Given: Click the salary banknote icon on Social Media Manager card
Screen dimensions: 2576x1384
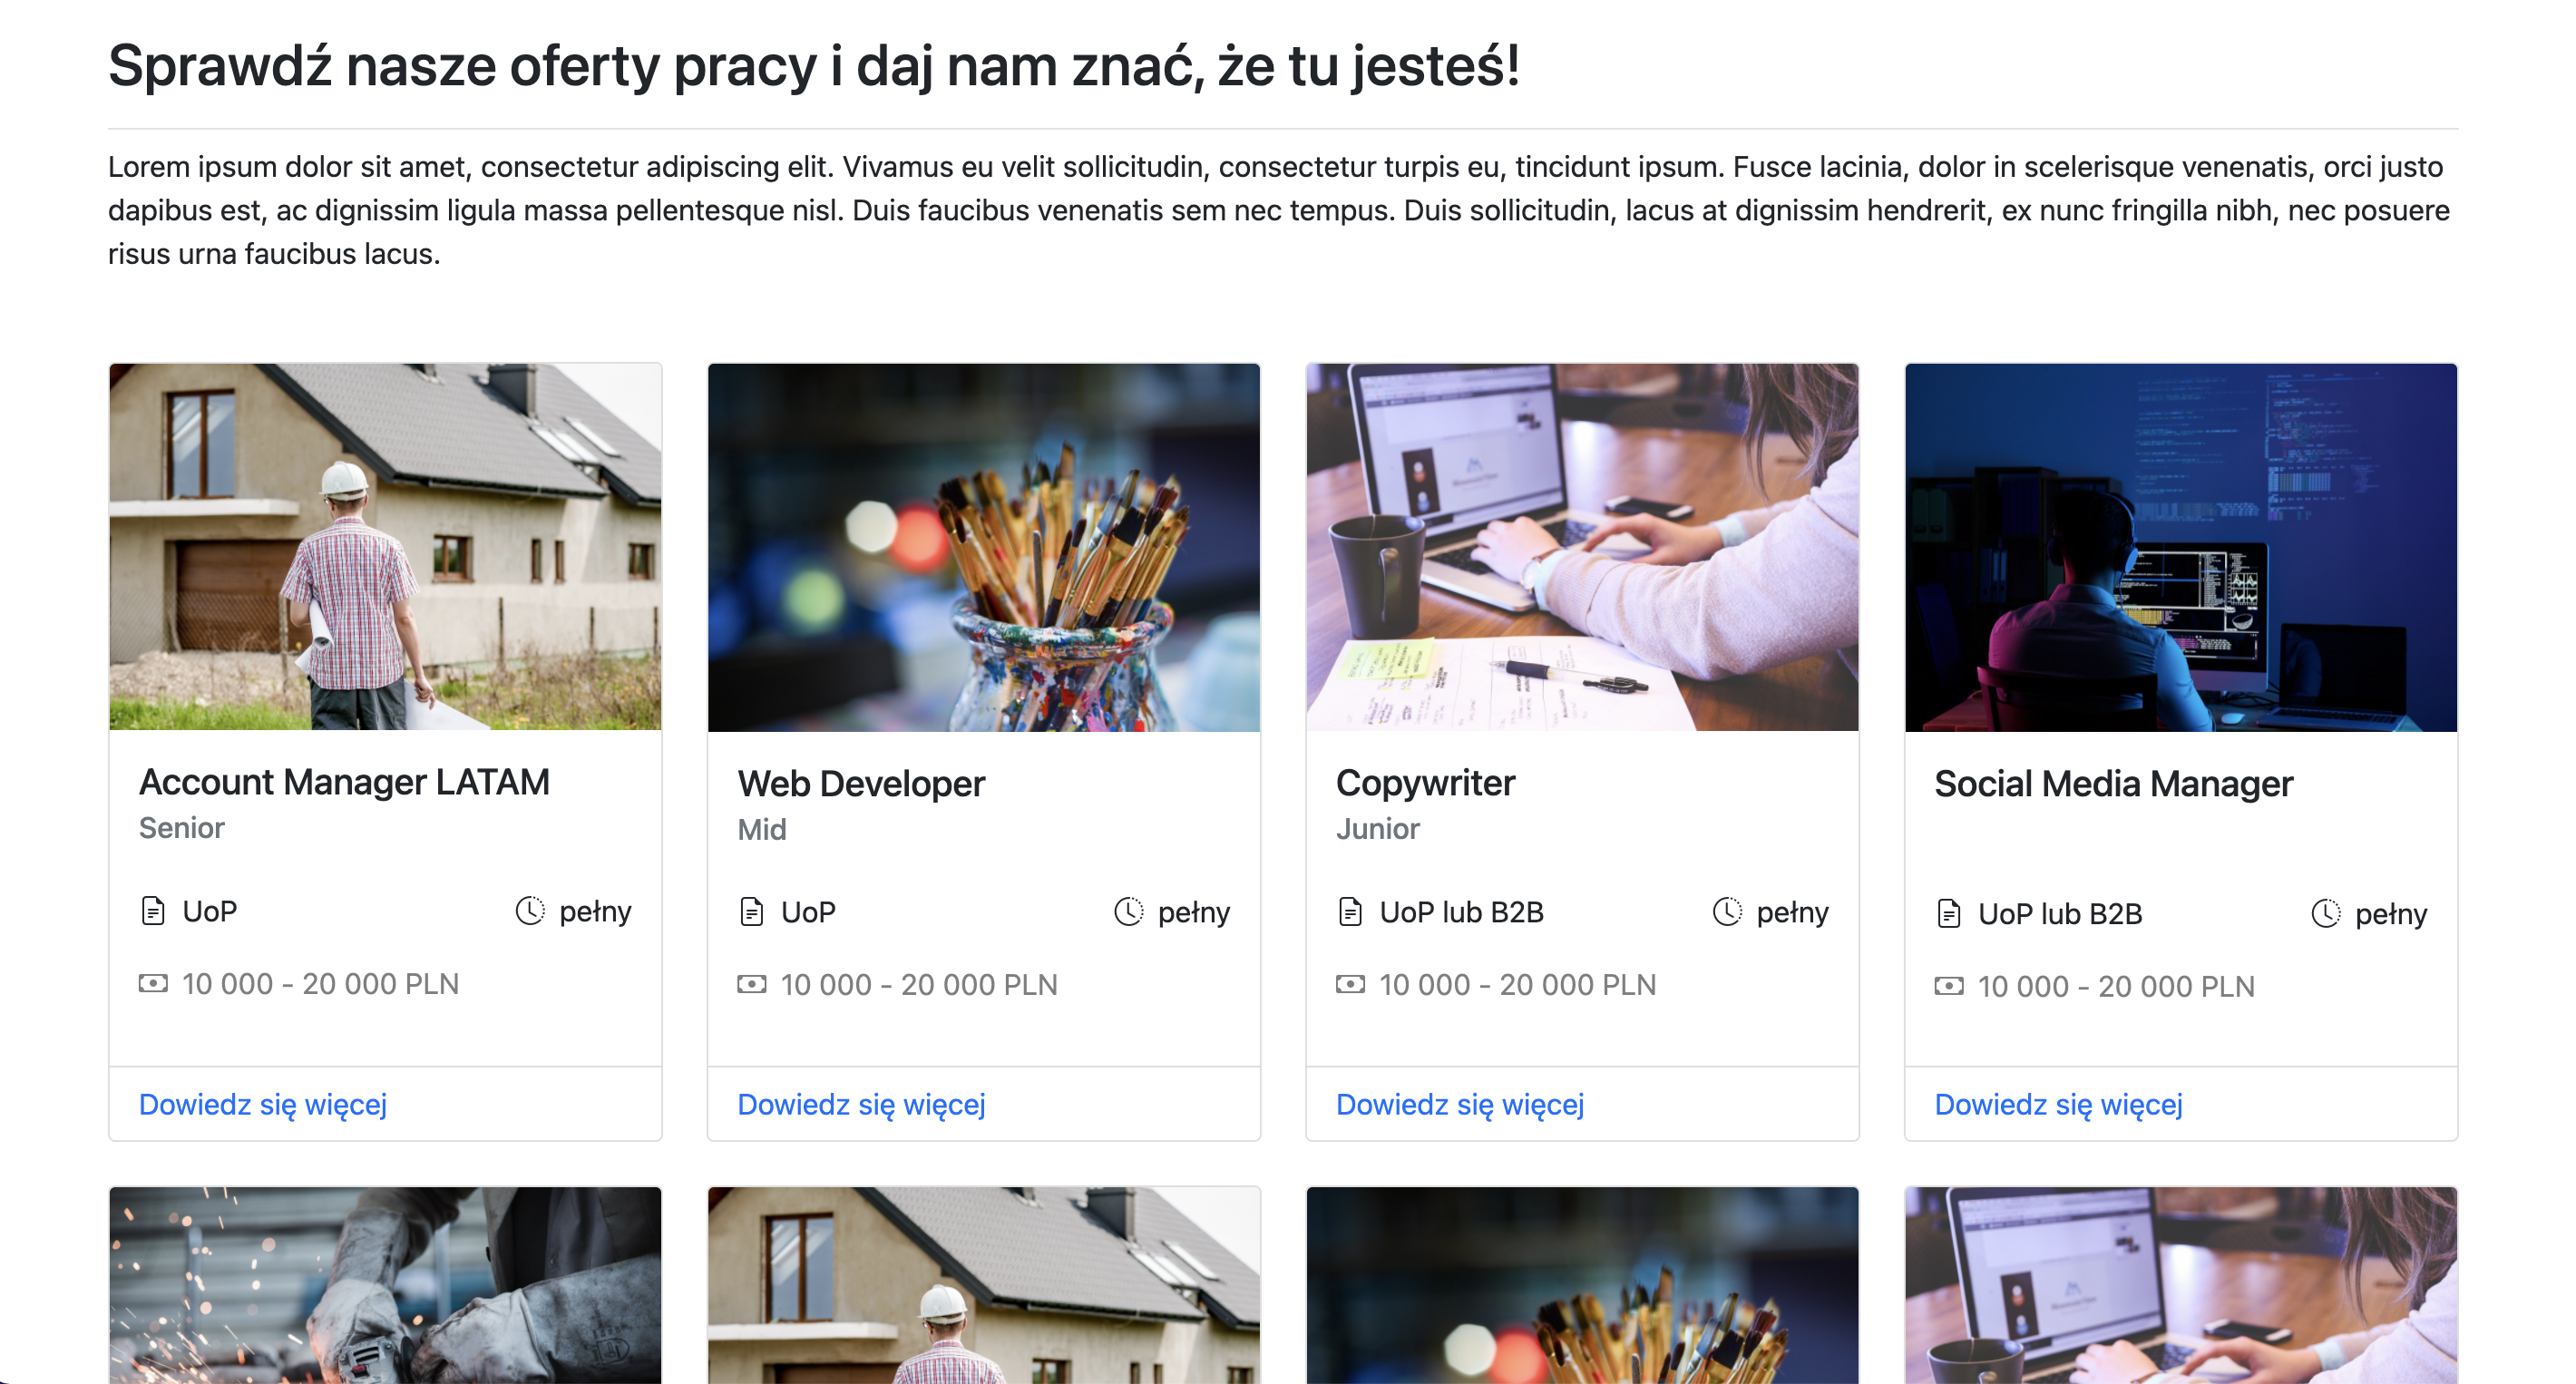Looking at the screenshot, I should [1949, 986].
